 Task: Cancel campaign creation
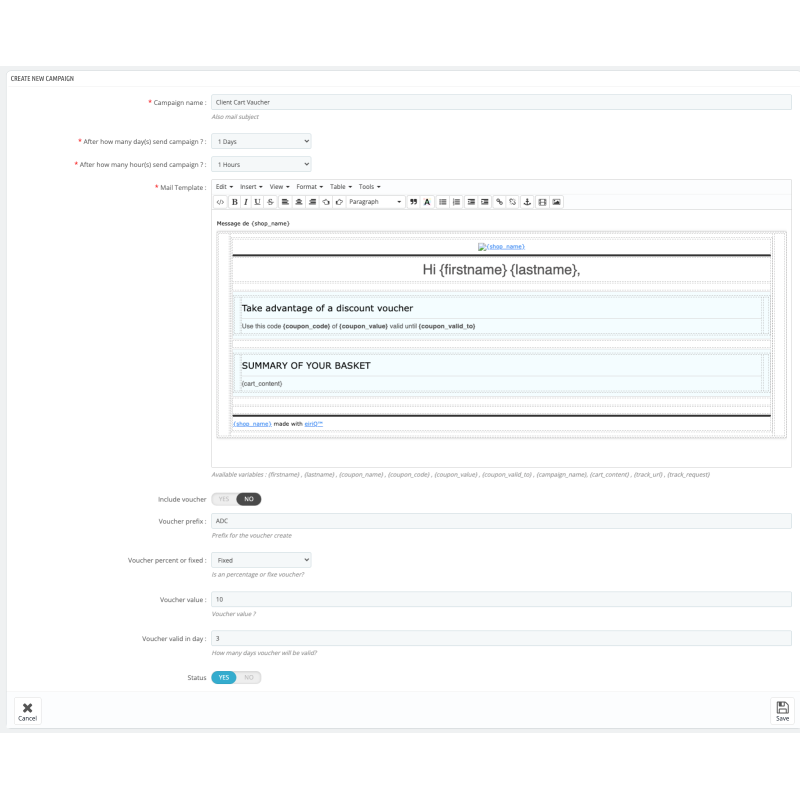tap(27, 710)
